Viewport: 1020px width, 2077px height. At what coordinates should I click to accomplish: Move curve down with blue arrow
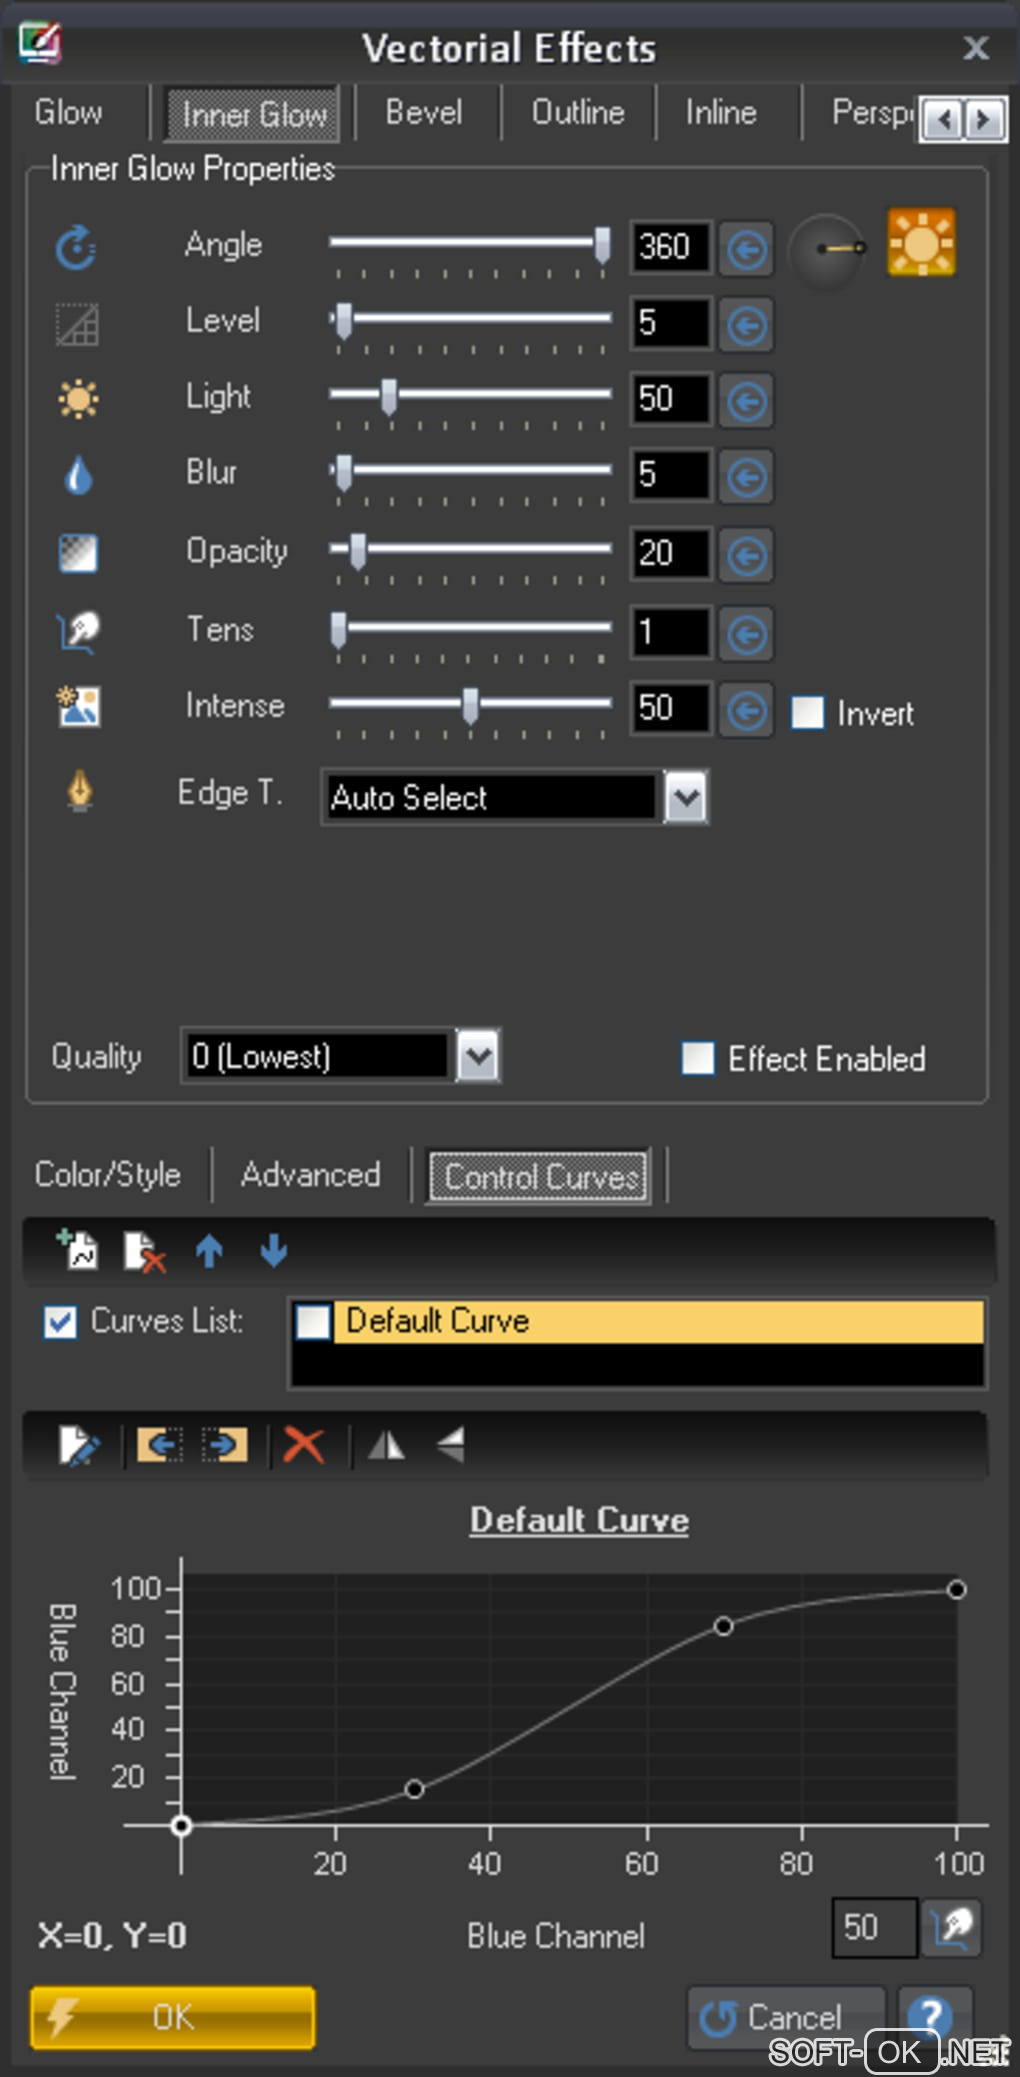tap(273, 1250)
